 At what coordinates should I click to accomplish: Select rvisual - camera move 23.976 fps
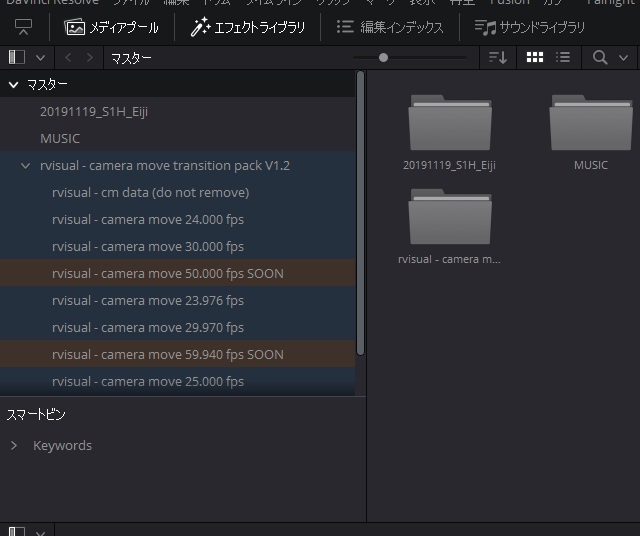click(x=178, y=300)
